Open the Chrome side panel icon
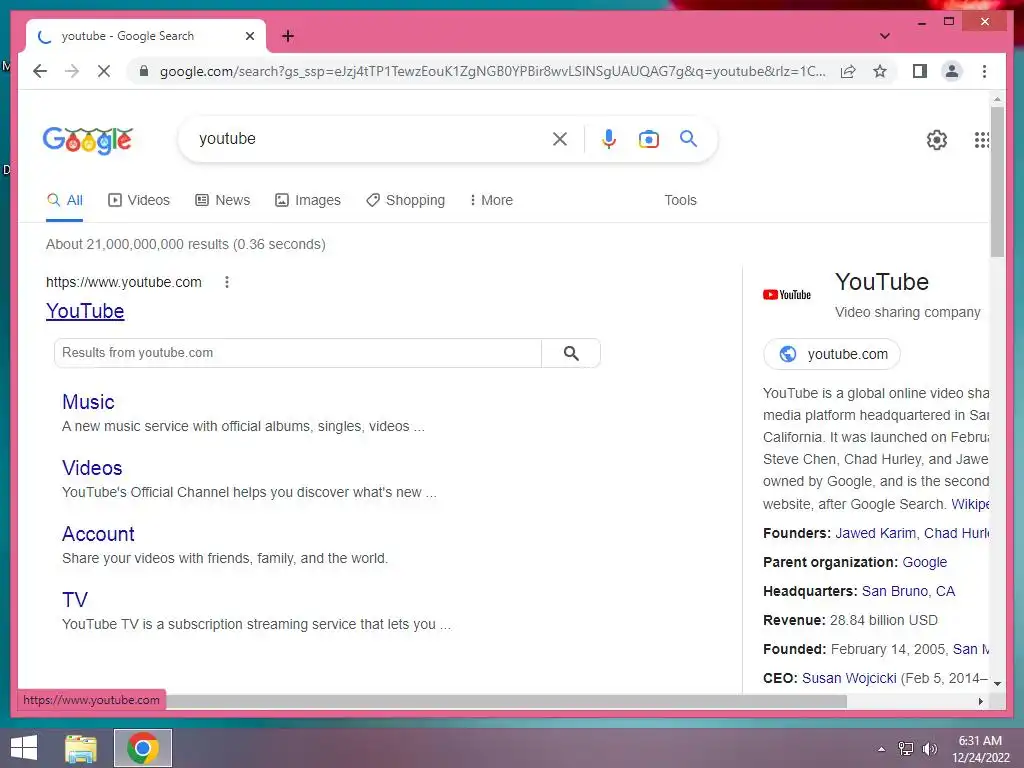 (x=920, y=71)
